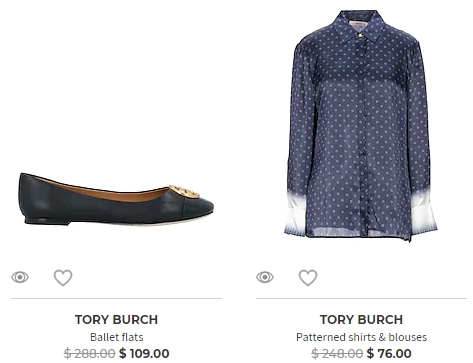Click the $ 76.00 sale price
This screenshot has width=473, height=363.
point(389,353)
